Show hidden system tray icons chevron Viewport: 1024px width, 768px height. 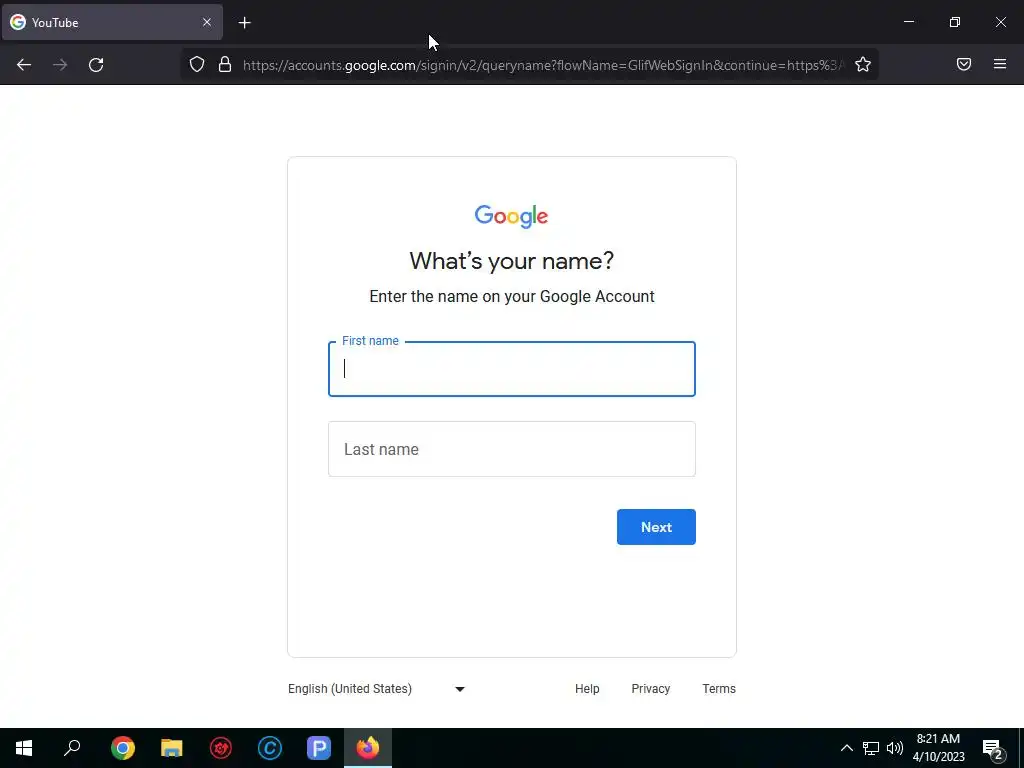click(846, 748)
